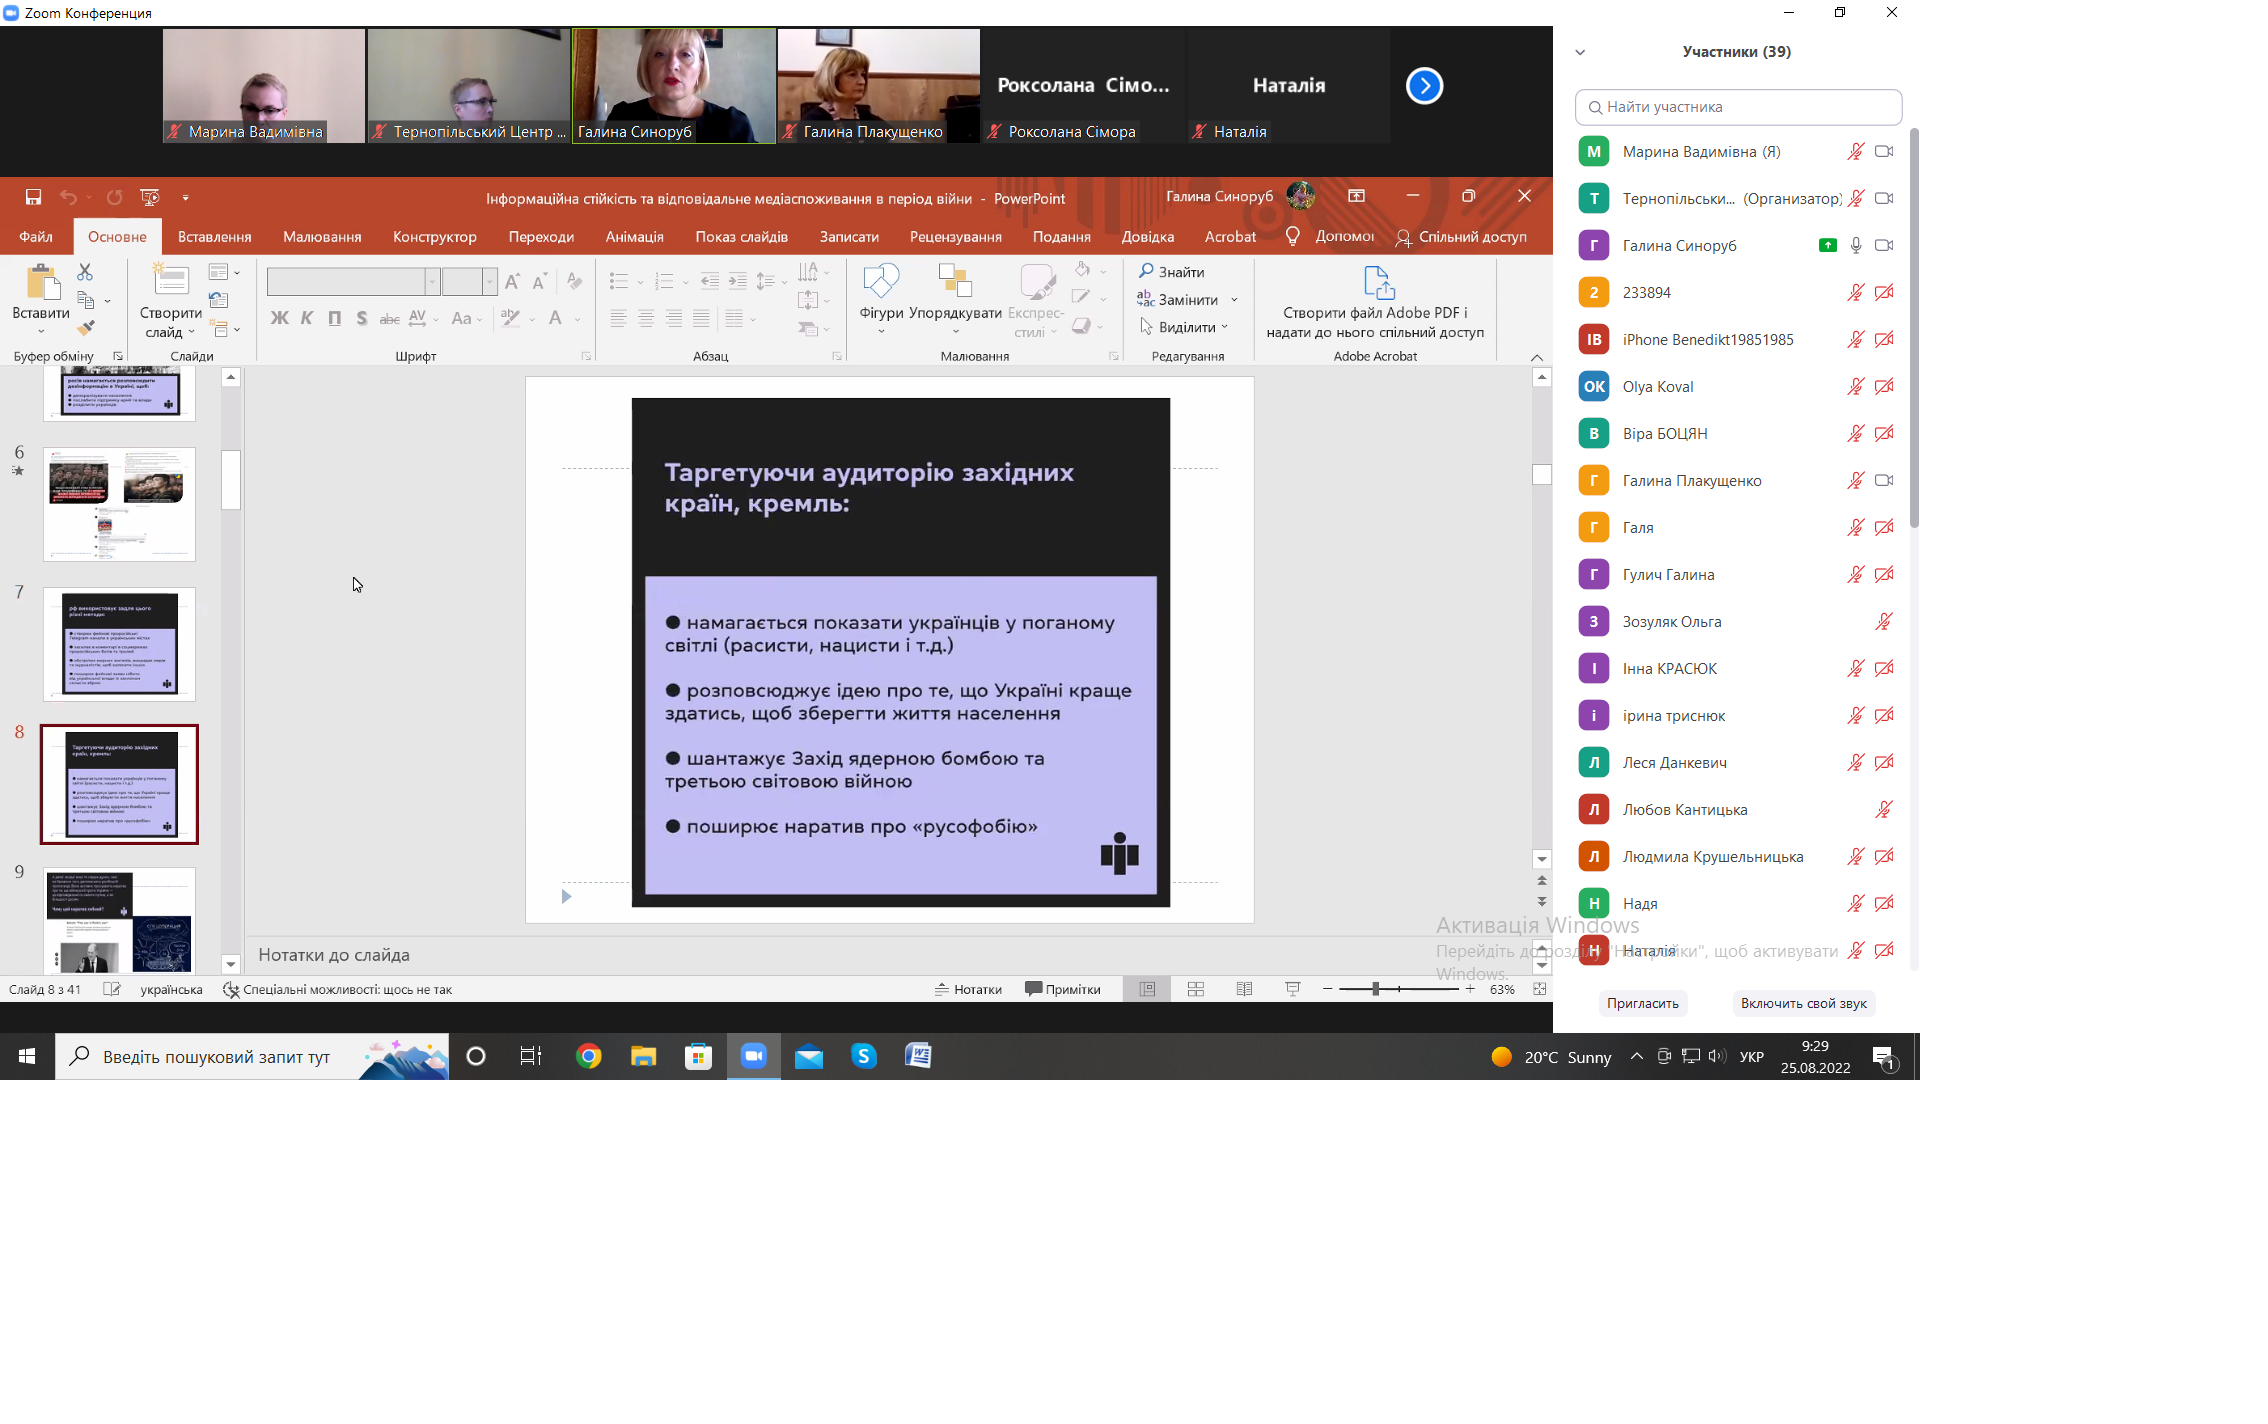
Task: Click the Допомога tell-me lightbulb box
Action: [x=1330, y=236]
